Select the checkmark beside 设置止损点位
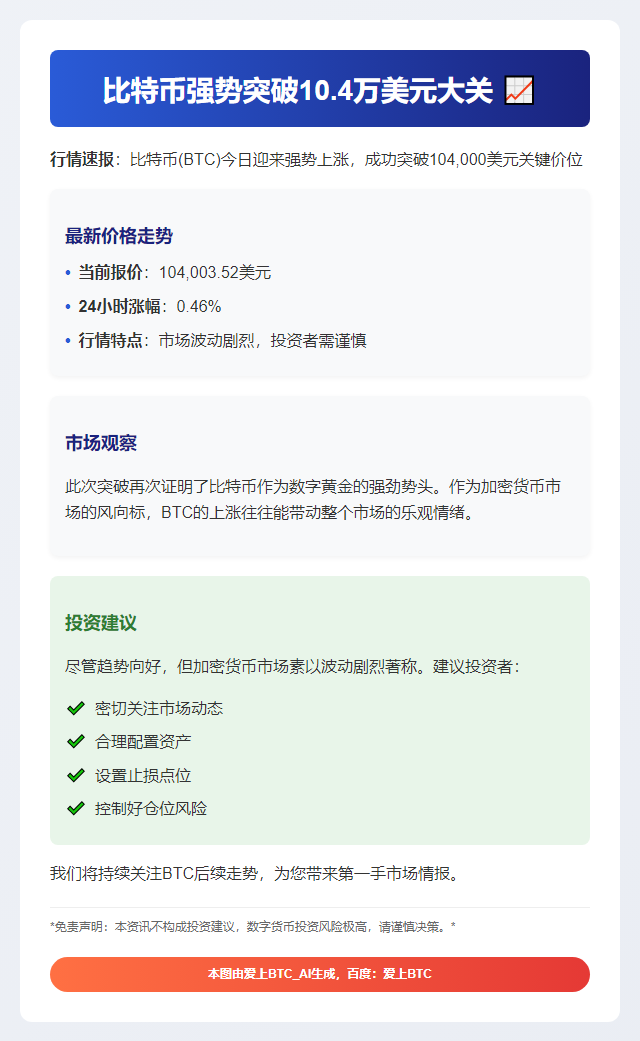 click(75, 775)
